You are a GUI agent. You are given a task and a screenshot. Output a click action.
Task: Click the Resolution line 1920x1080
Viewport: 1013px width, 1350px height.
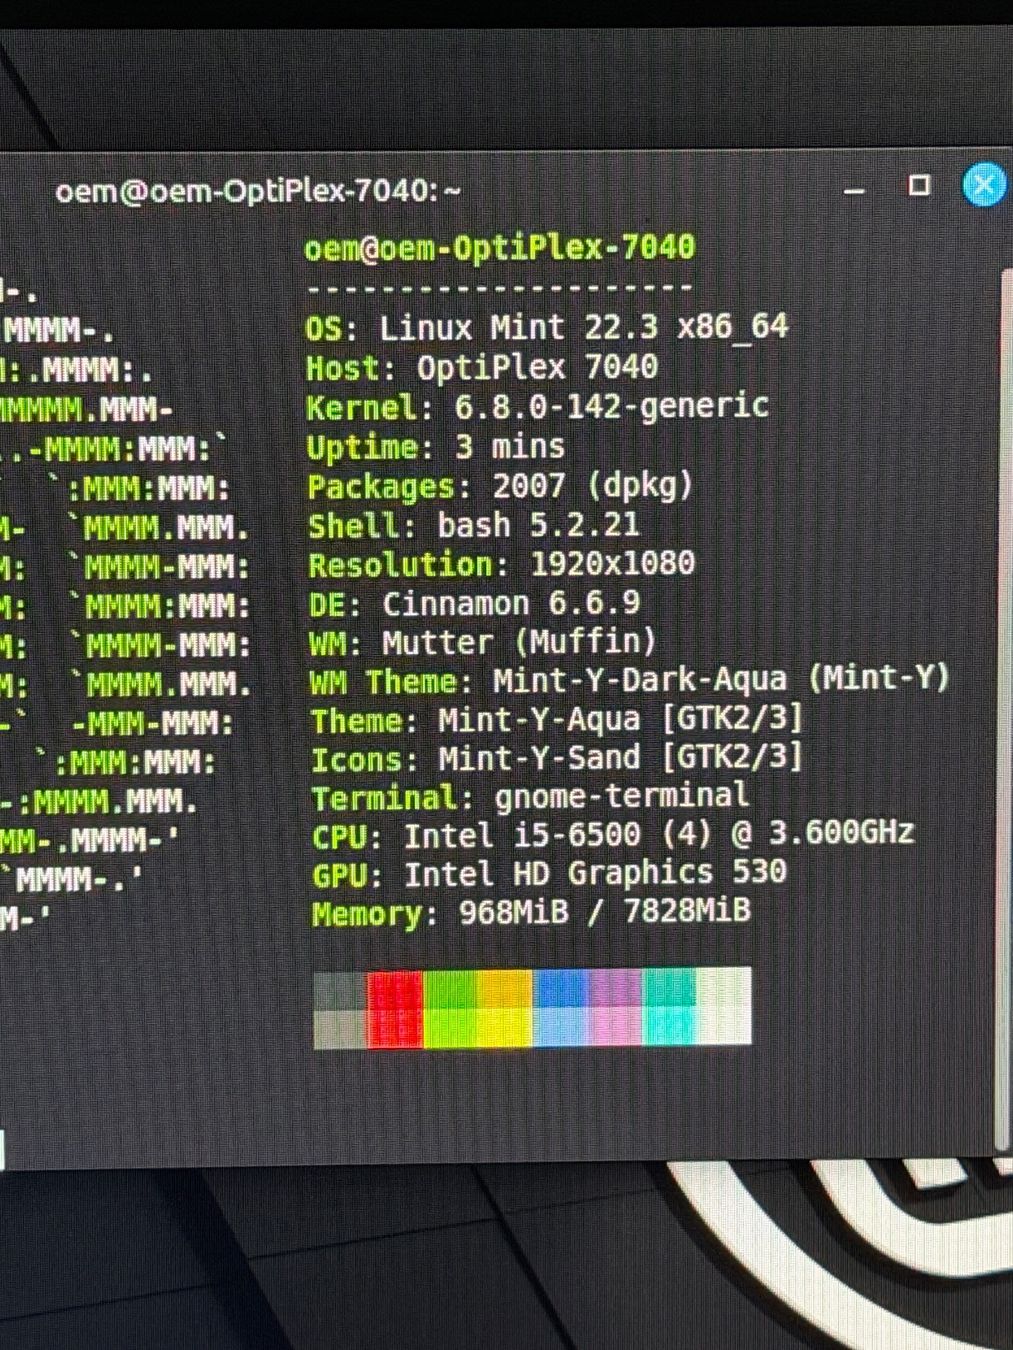tap(501, 564)
